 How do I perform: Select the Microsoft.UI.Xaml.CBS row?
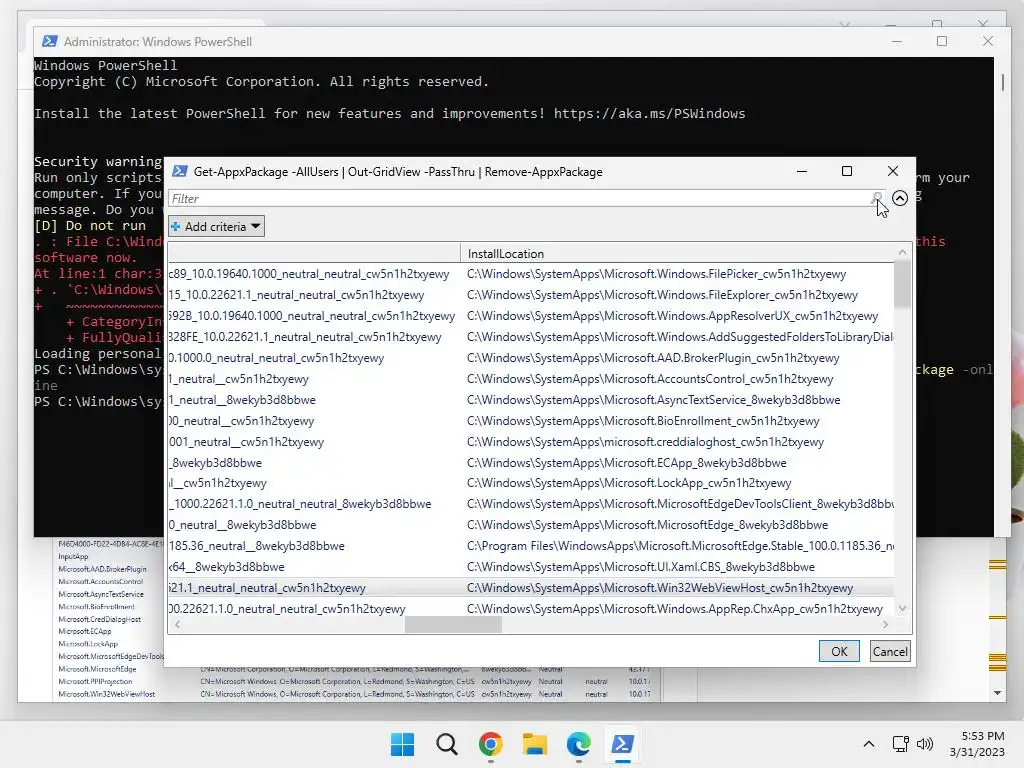[x=530, y=566]
